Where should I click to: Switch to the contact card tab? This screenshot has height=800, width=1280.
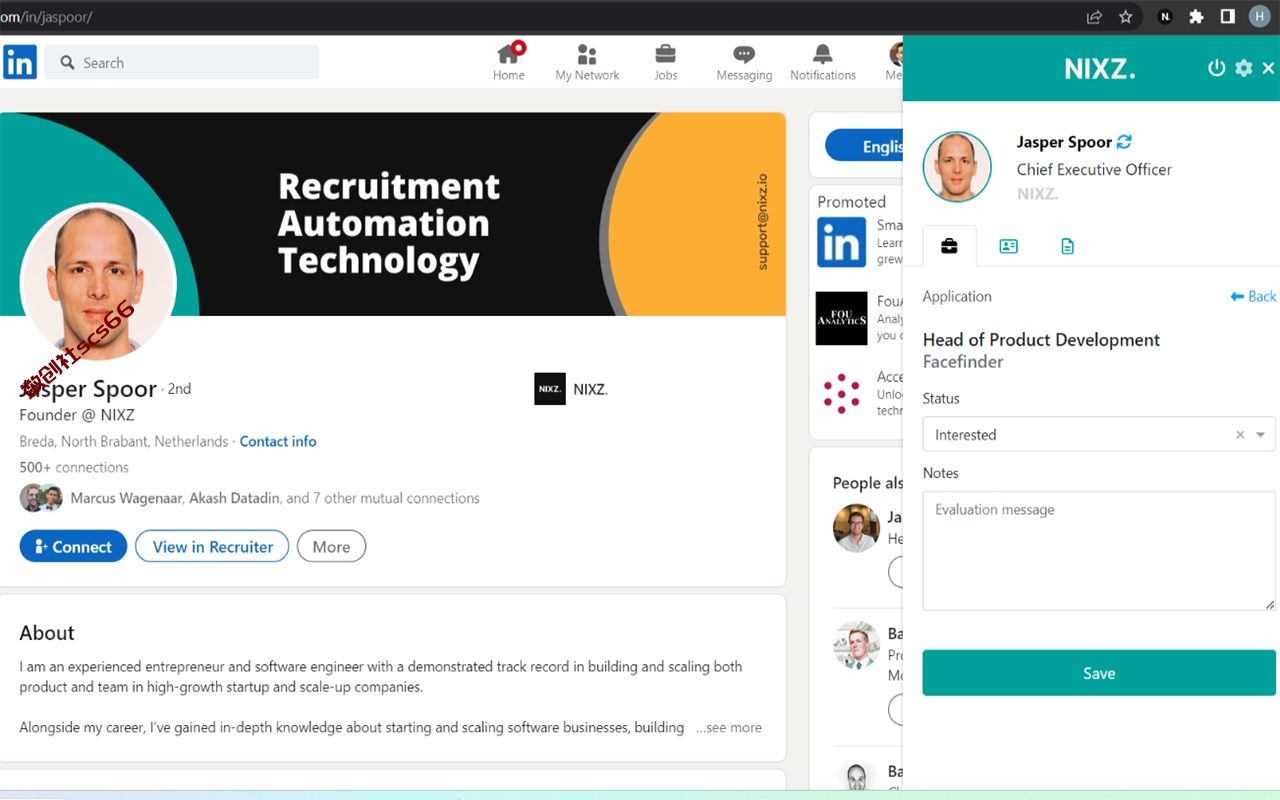(x=1008, y=246)
